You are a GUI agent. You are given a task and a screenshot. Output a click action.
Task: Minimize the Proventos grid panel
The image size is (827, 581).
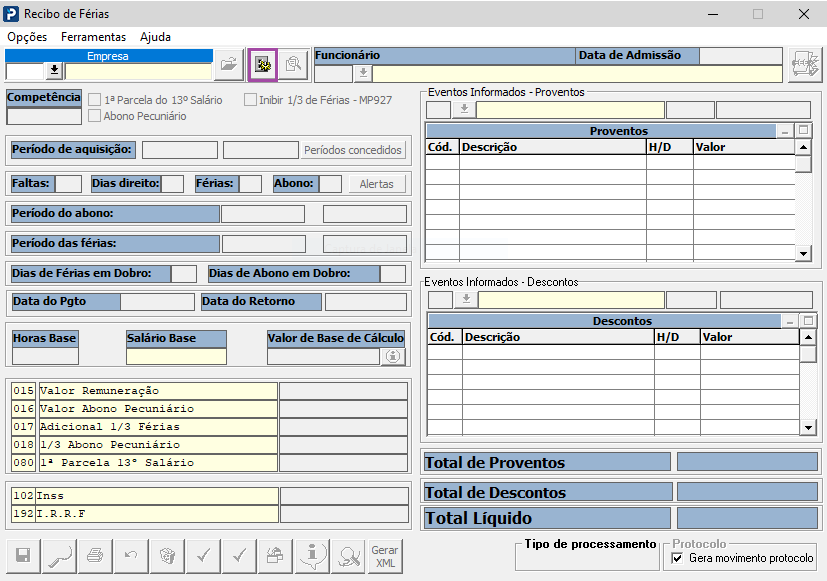point(785,131)
